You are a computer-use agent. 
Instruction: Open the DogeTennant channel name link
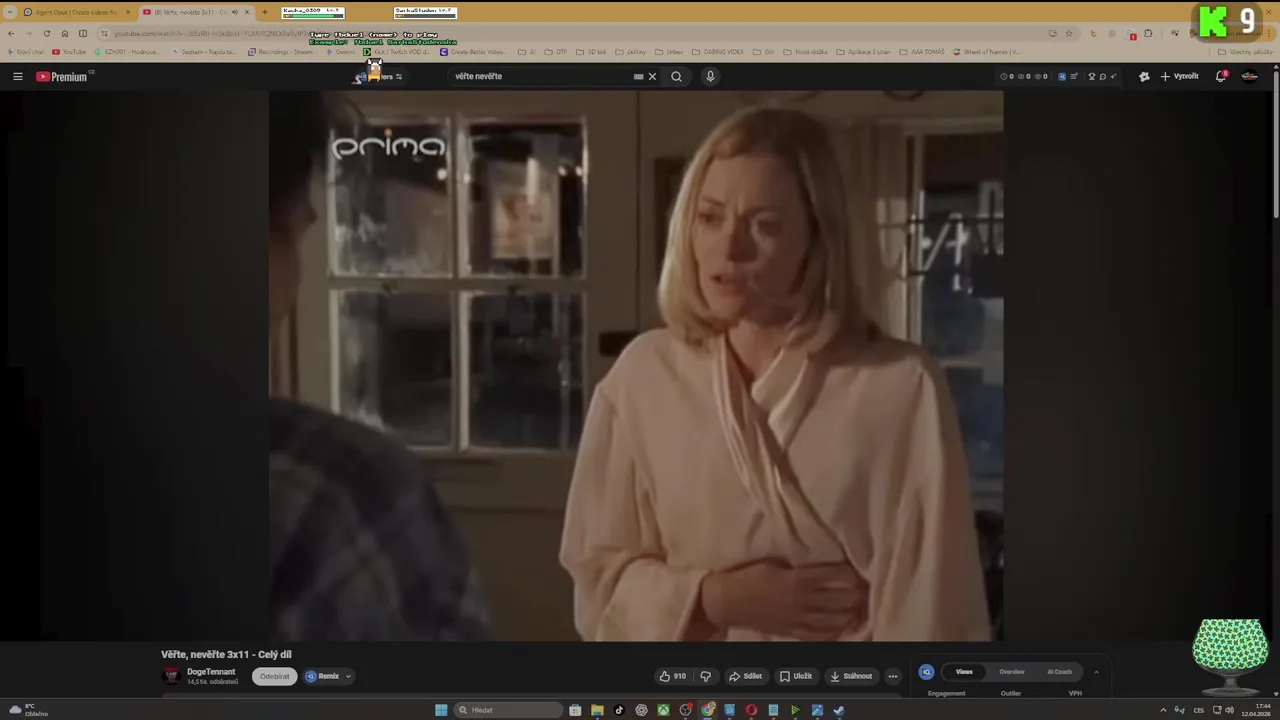tap(211, 672)
